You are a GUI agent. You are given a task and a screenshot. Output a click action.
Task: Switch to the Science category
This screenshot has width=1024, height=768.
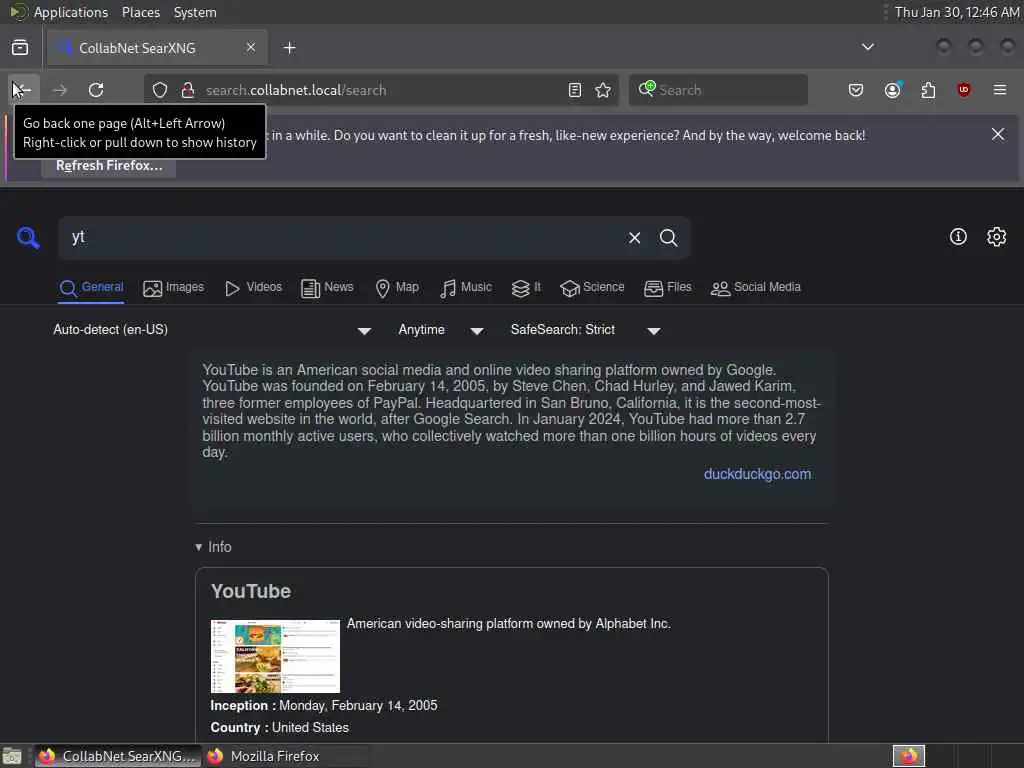(x=592, y=287)
